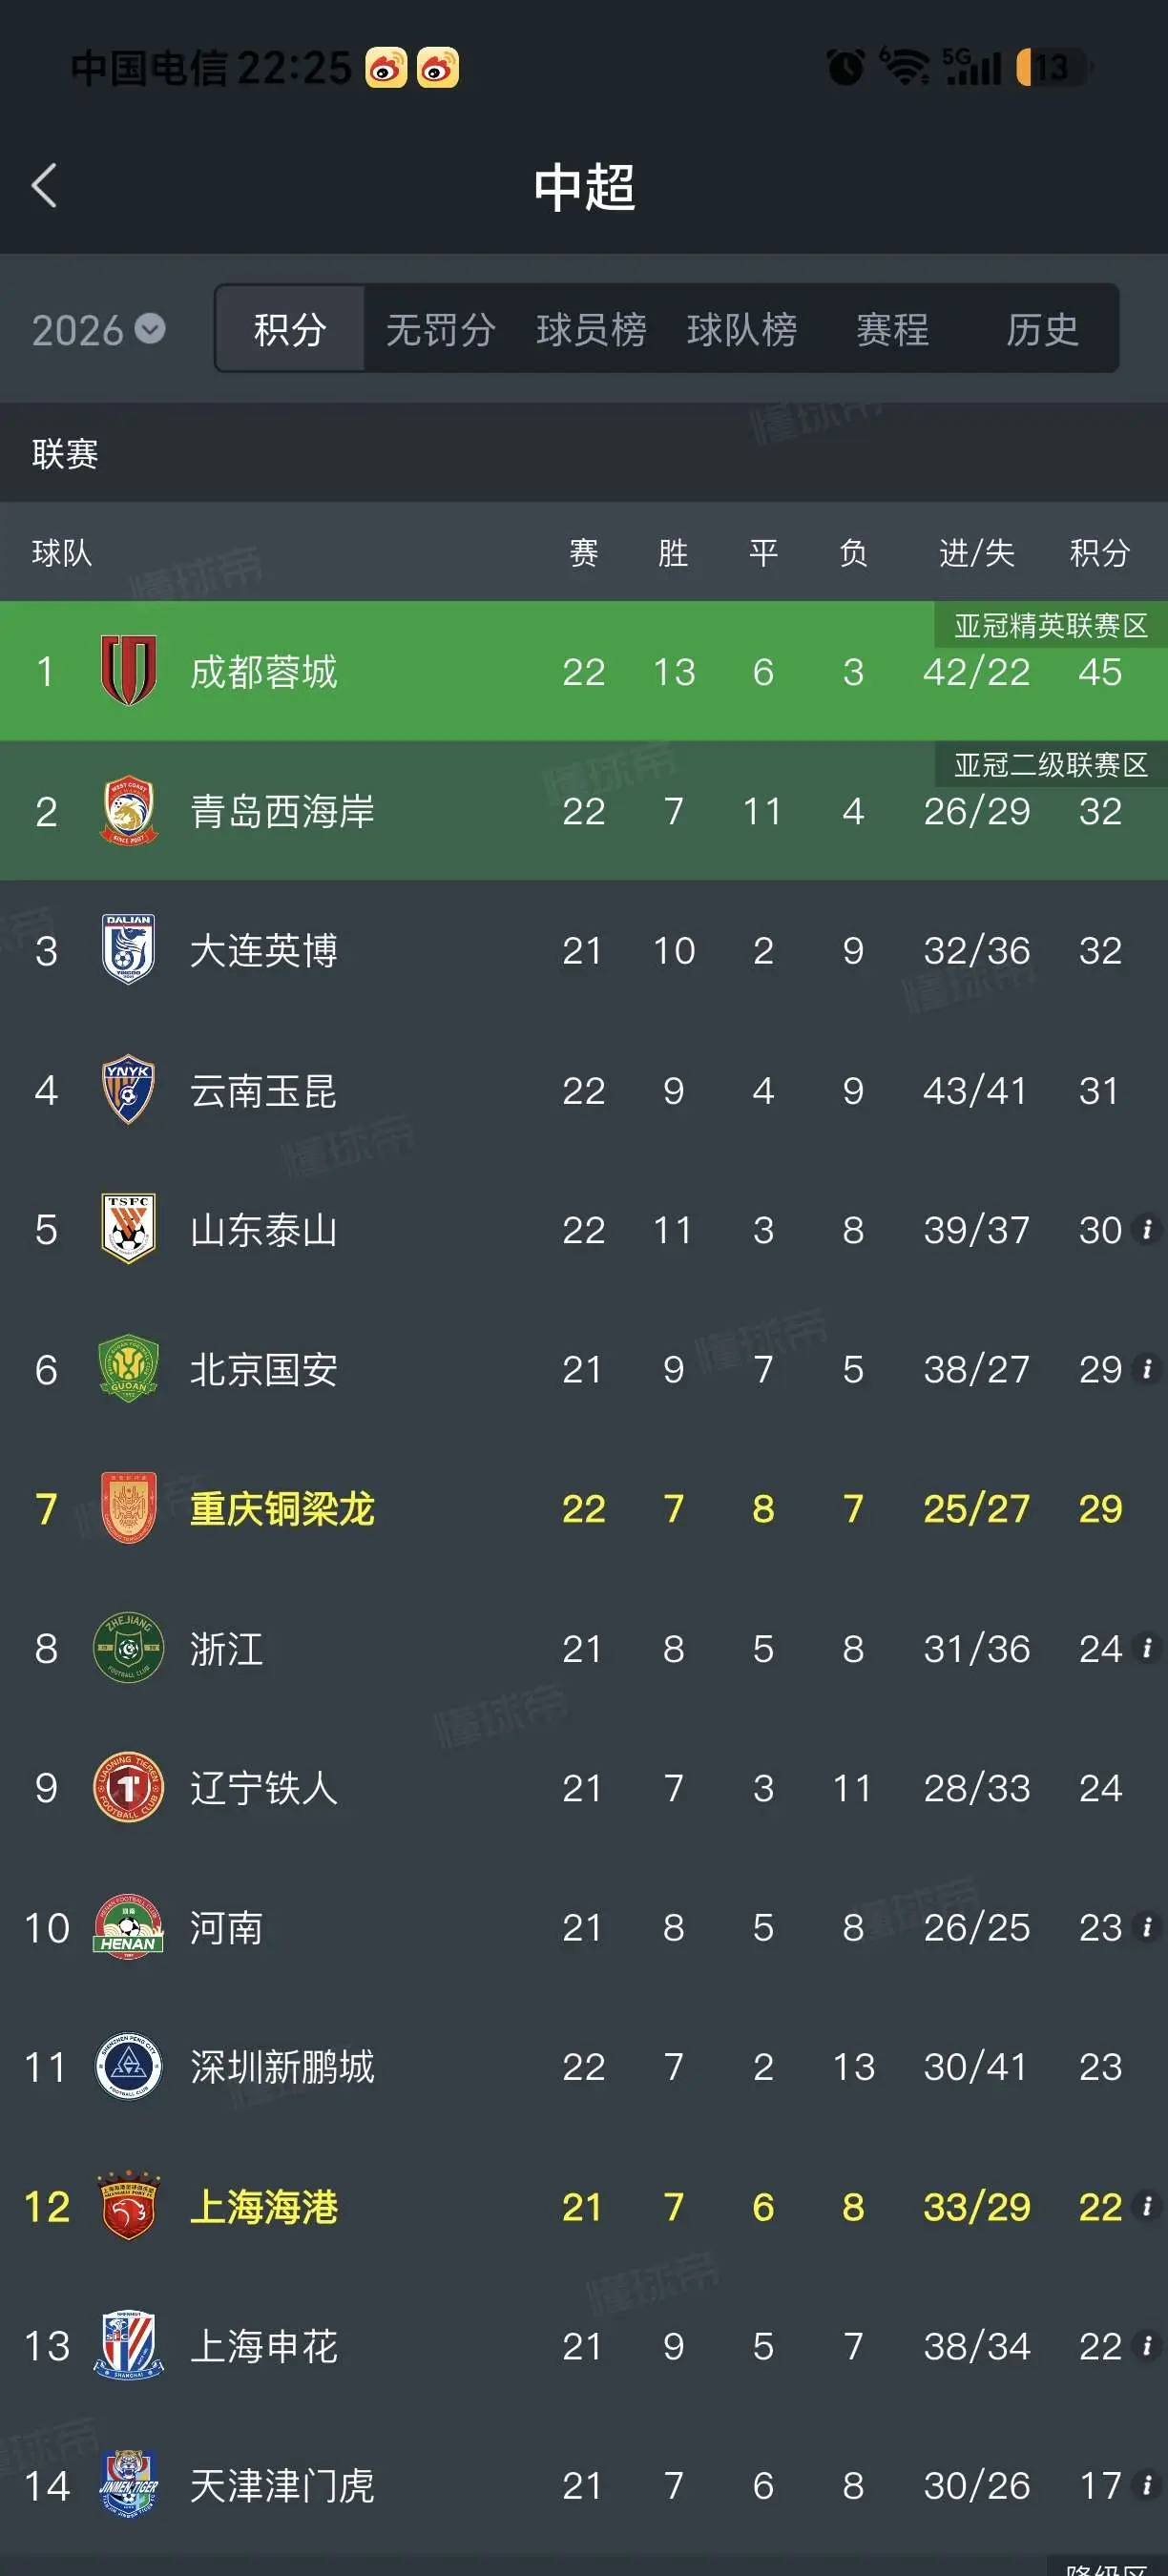Tap the 河南 HENAN team badge
Viewport: 1168px width, 2576px height.
128,1927
